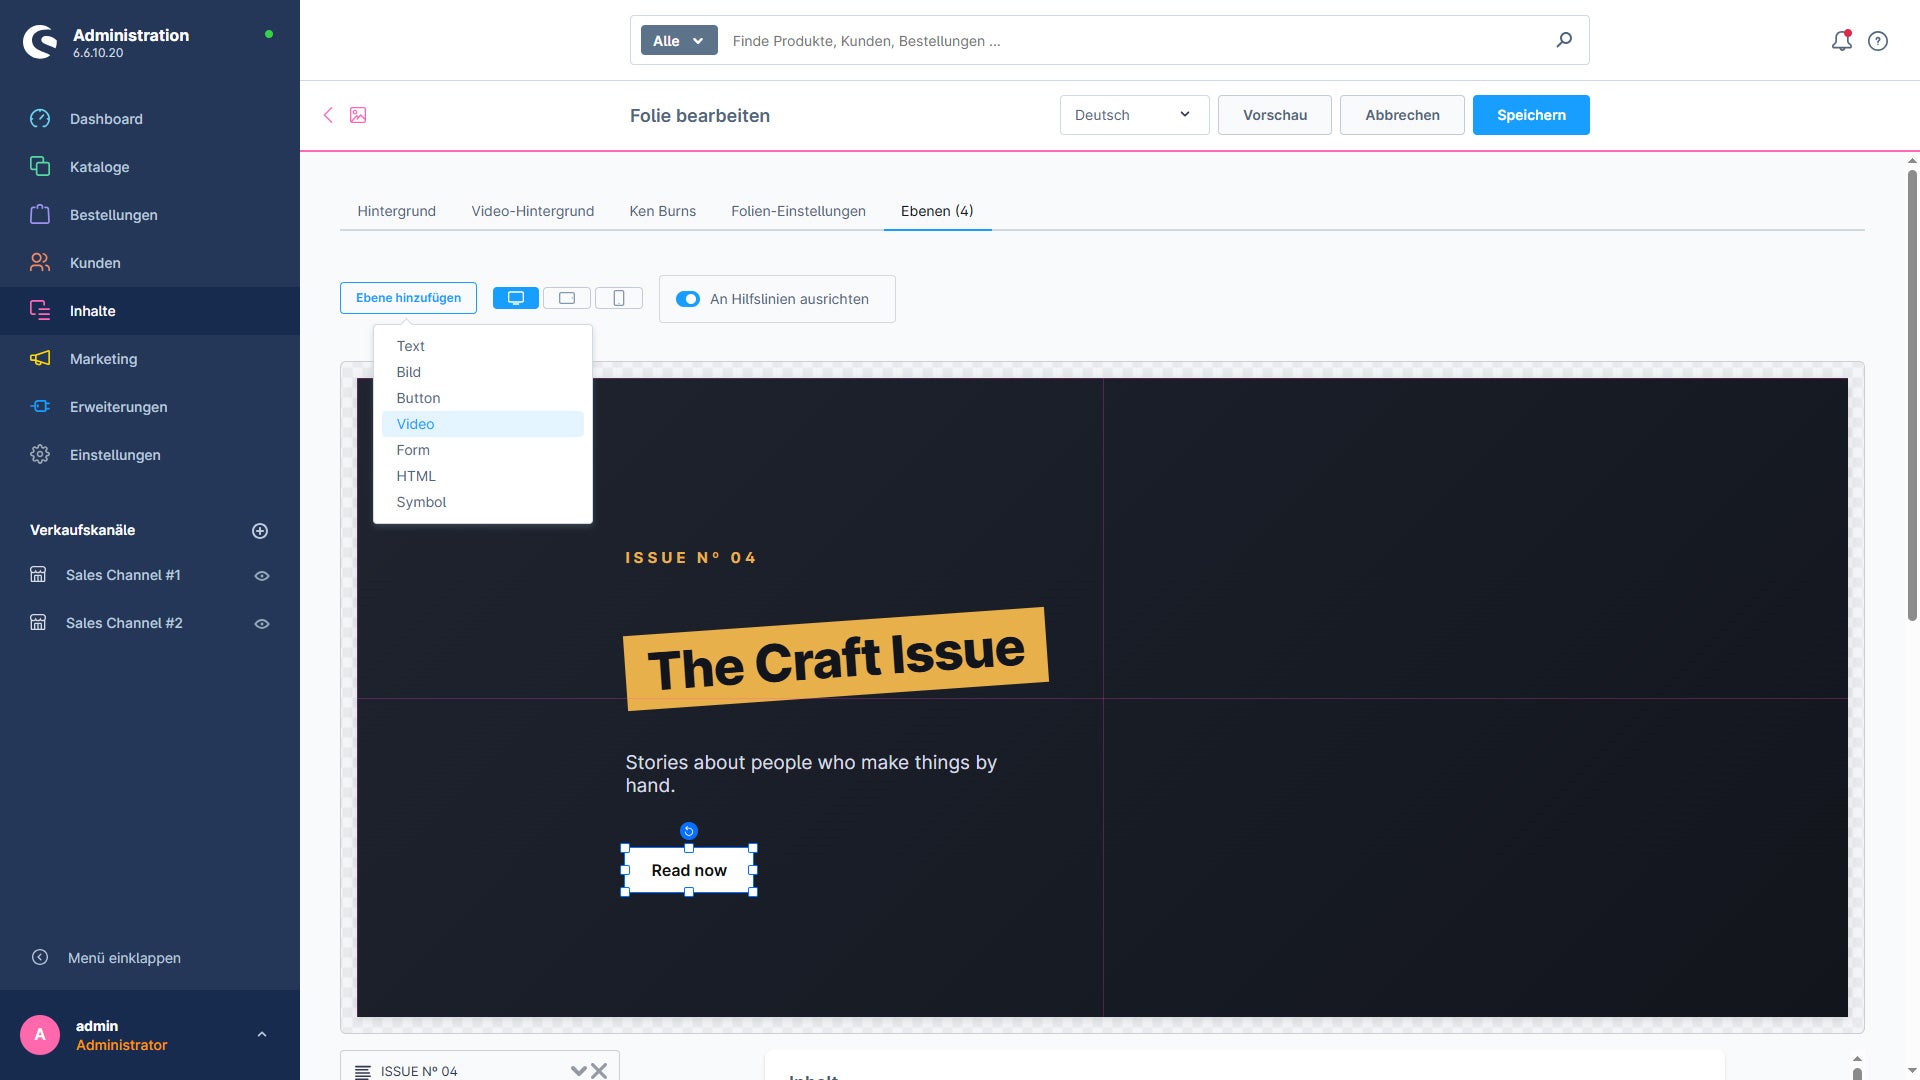
Task: Toggle visibility eye for Sales Channel #2
Action: (262, 624)
